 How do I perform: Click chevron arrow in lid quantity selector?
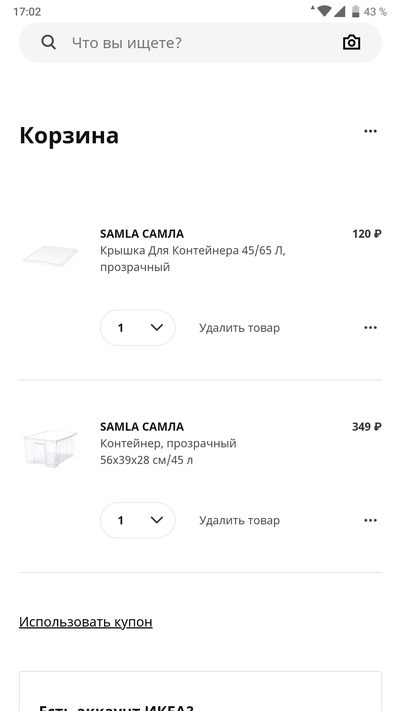[156, 327]
